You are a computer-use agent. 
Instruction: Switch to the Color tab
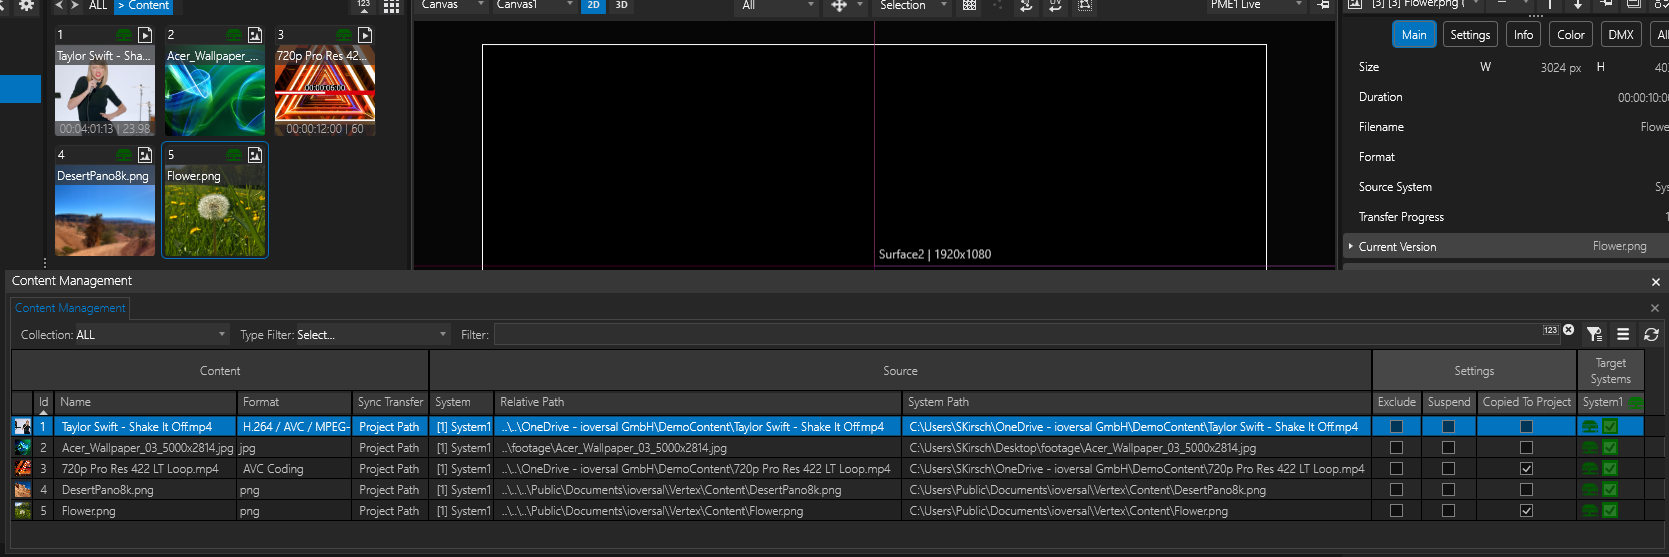pyautogui.click(x=1570, y=35)
